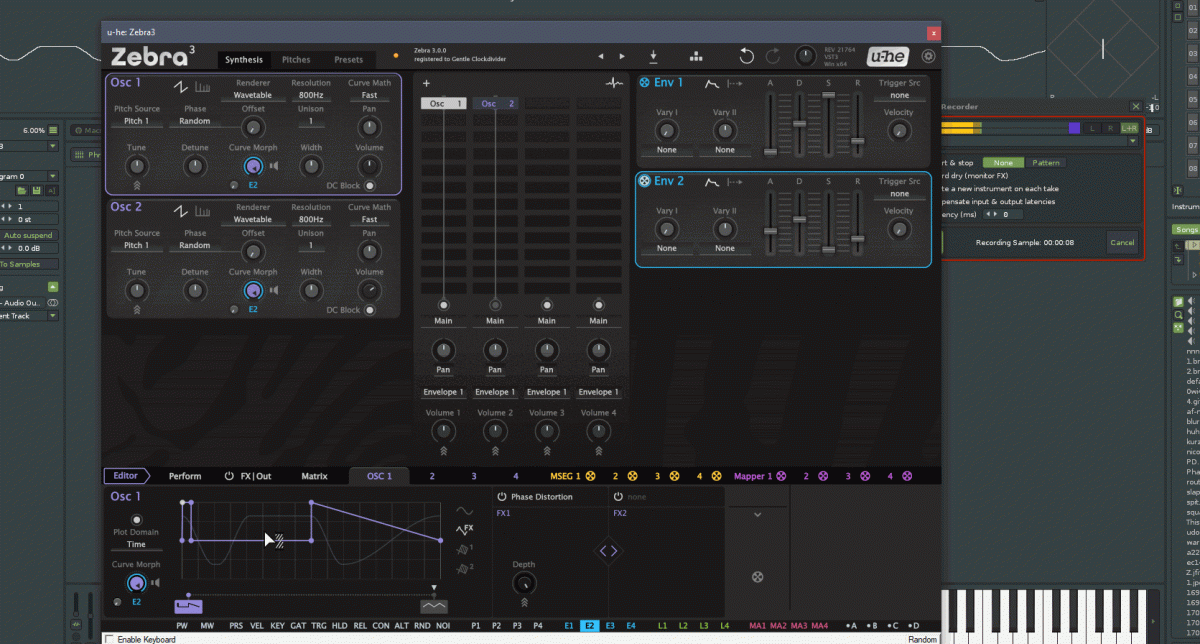Select the left curve preset thumbnail
The image size is (1200, 644).
click(188, 606)
